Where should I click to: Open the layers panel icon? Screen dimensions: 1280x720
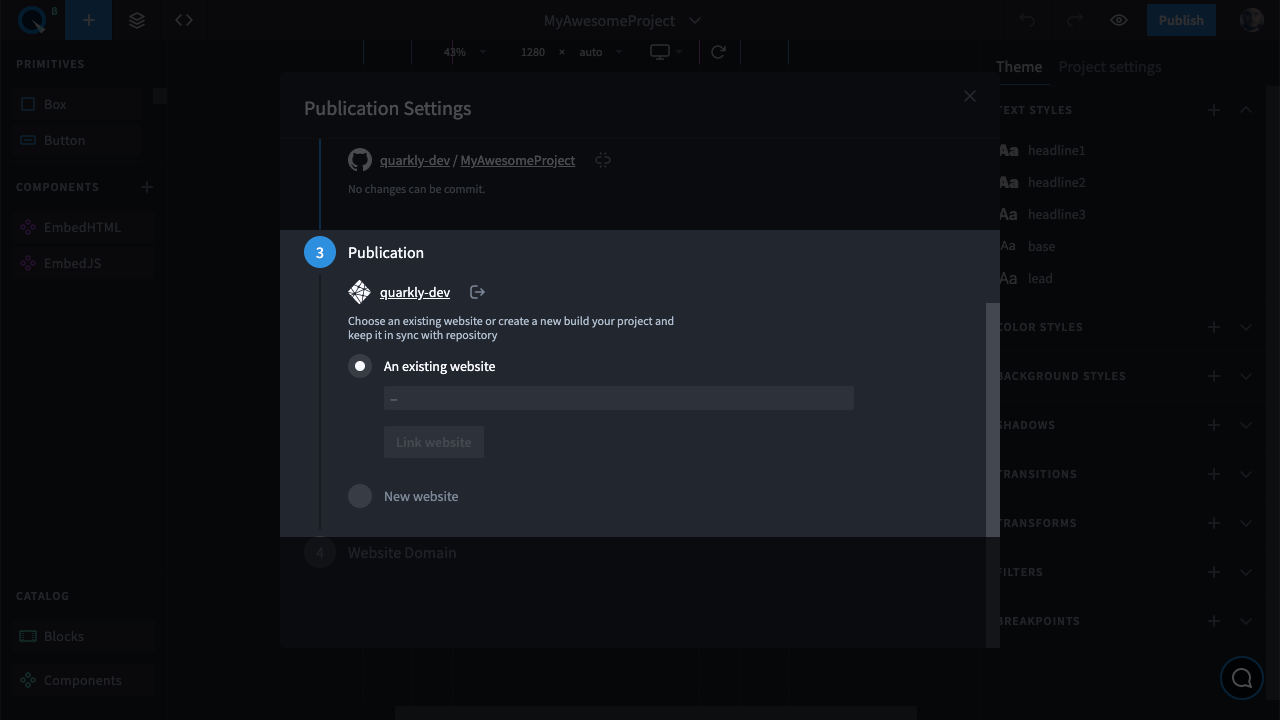137,20
